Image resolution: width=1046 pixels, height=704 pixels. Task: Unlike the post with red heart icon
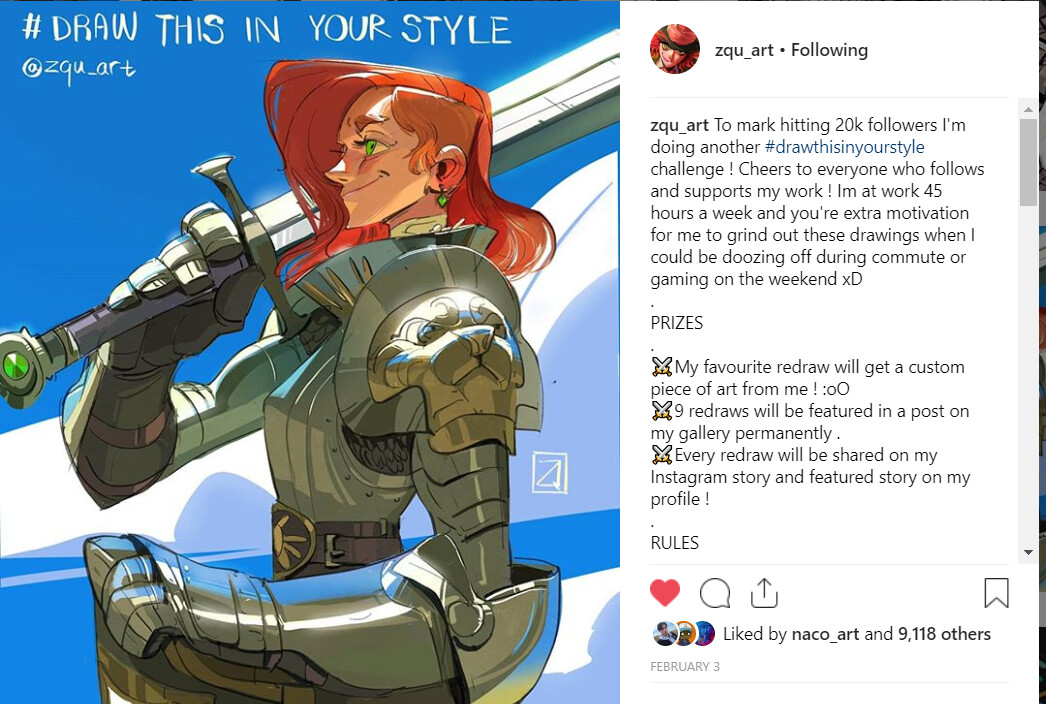(664, 593)
